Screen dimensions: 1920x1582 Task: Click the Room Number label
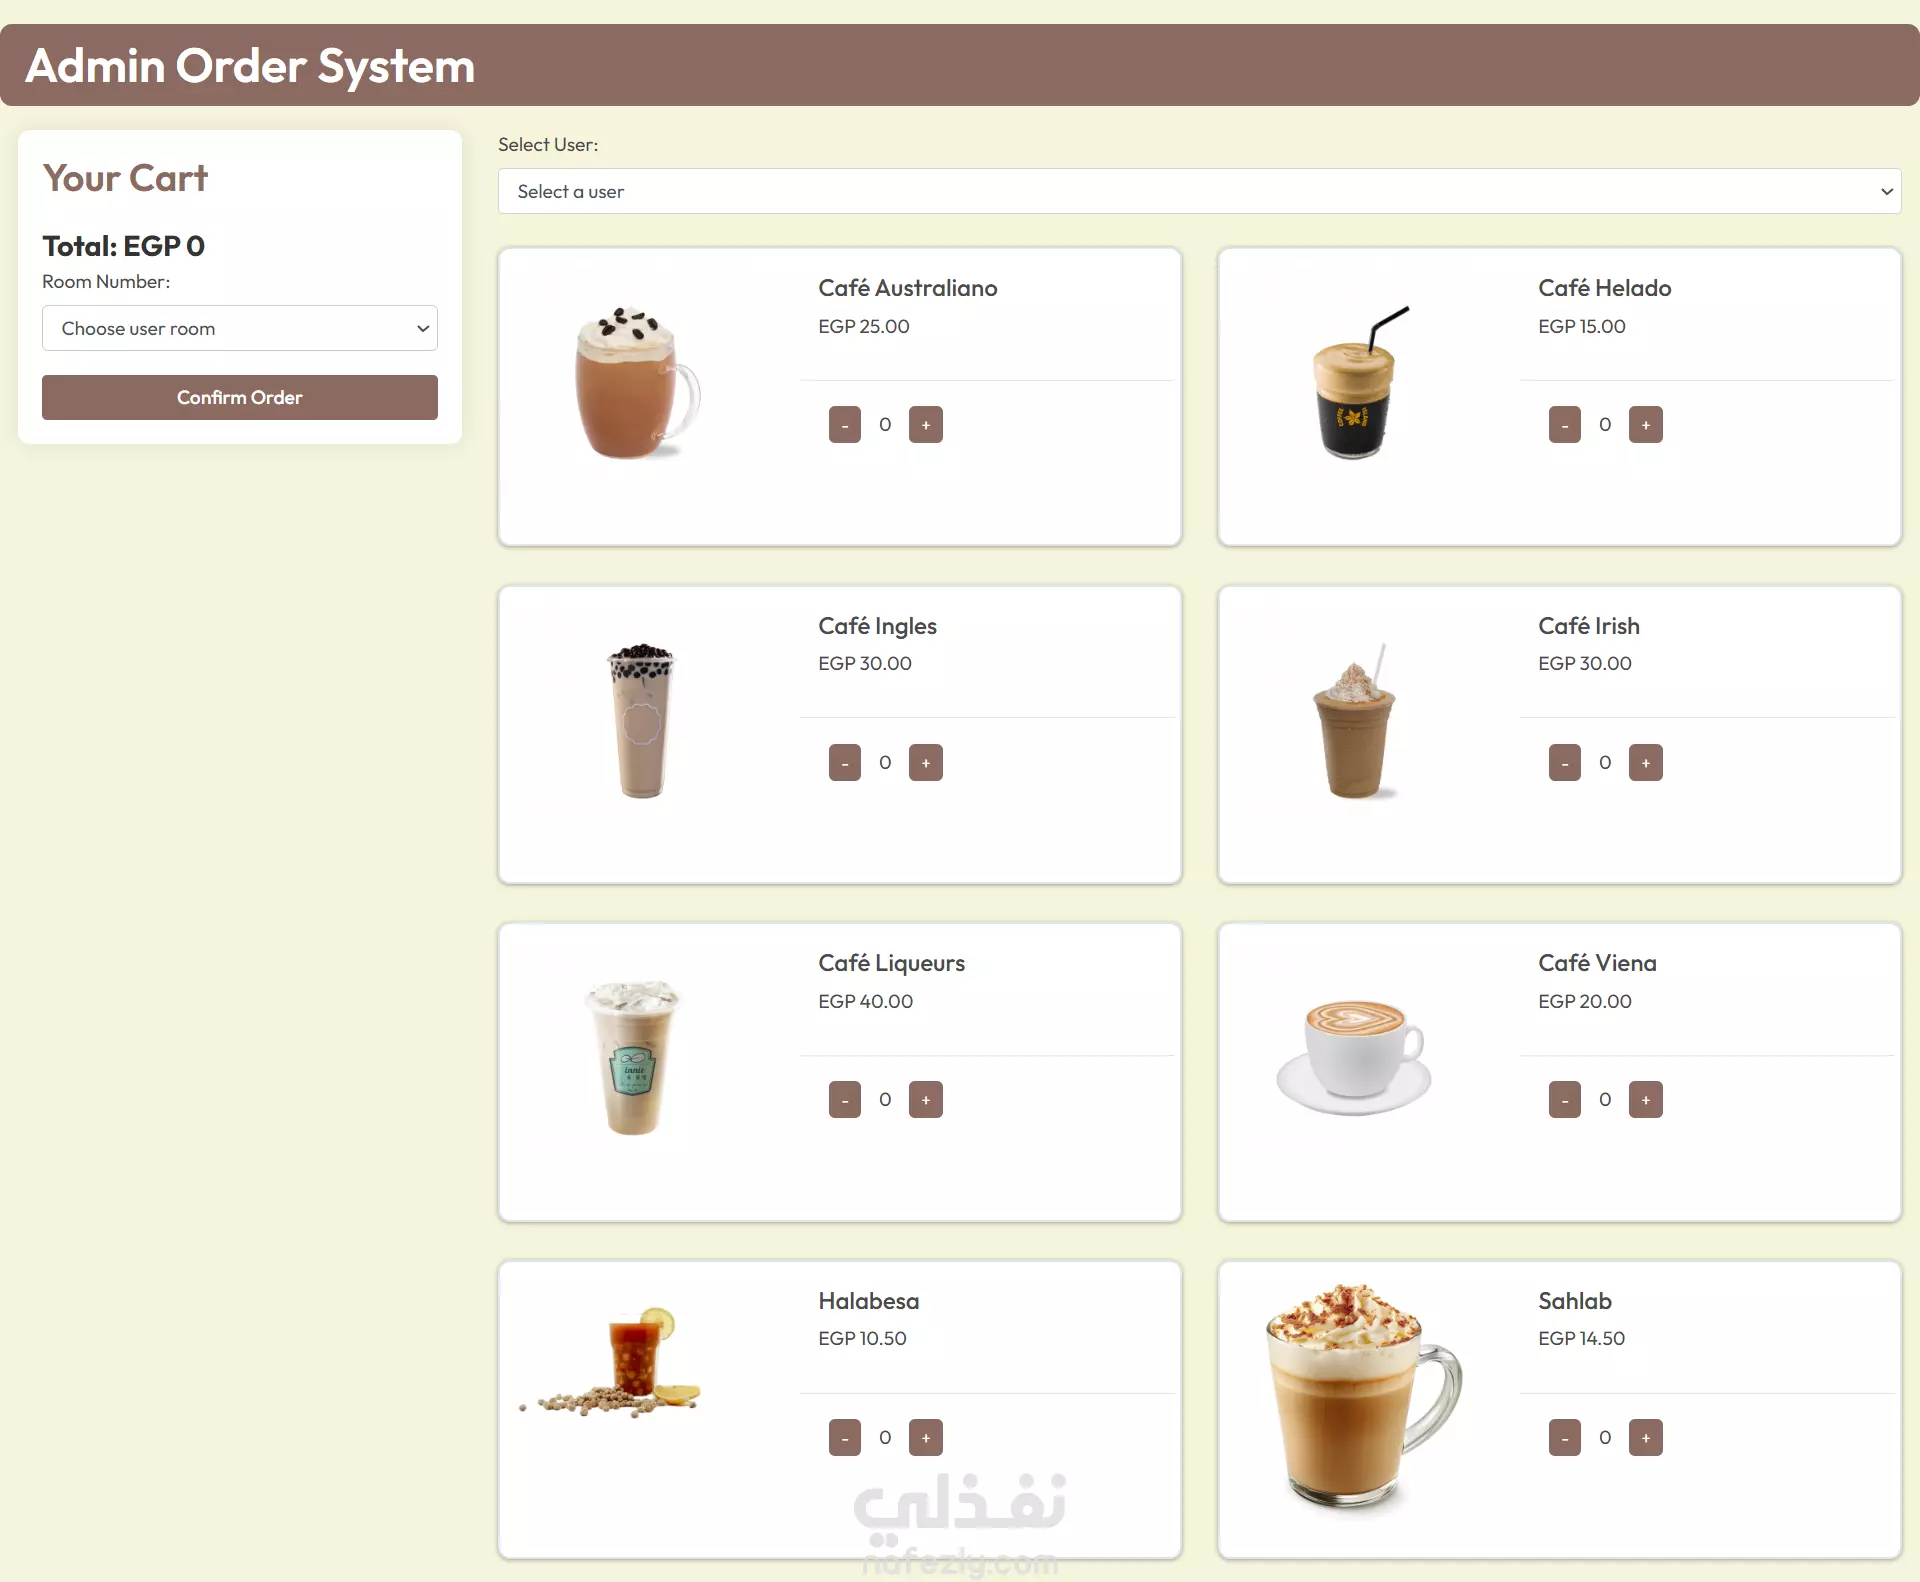tap(106, 282)
